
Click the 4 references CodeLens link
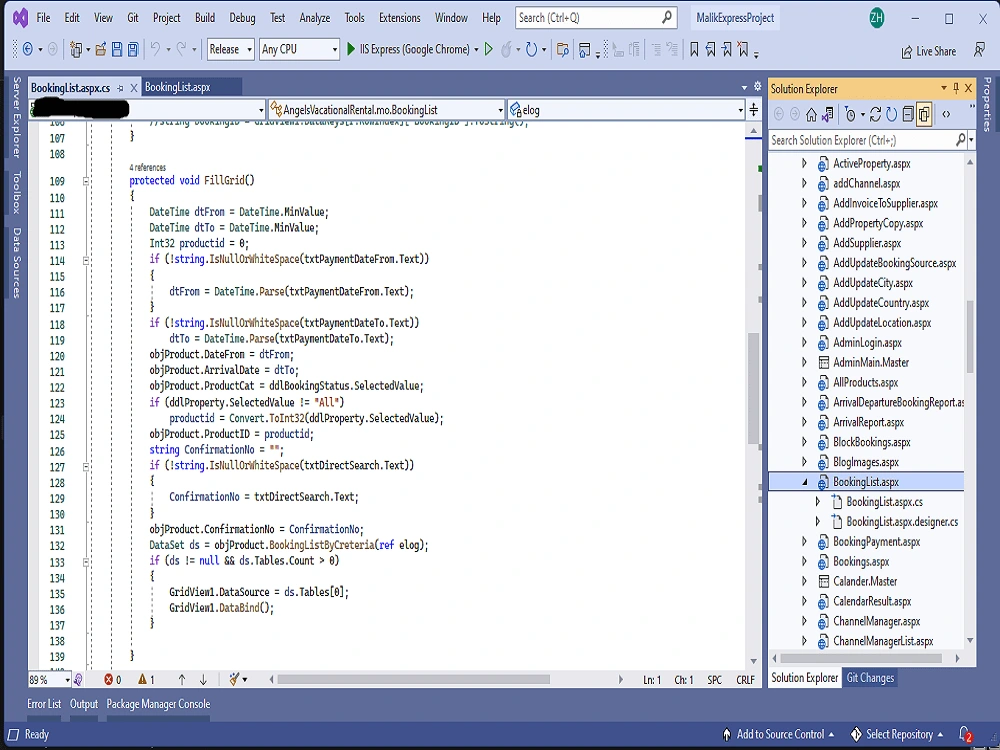(147, 167)
